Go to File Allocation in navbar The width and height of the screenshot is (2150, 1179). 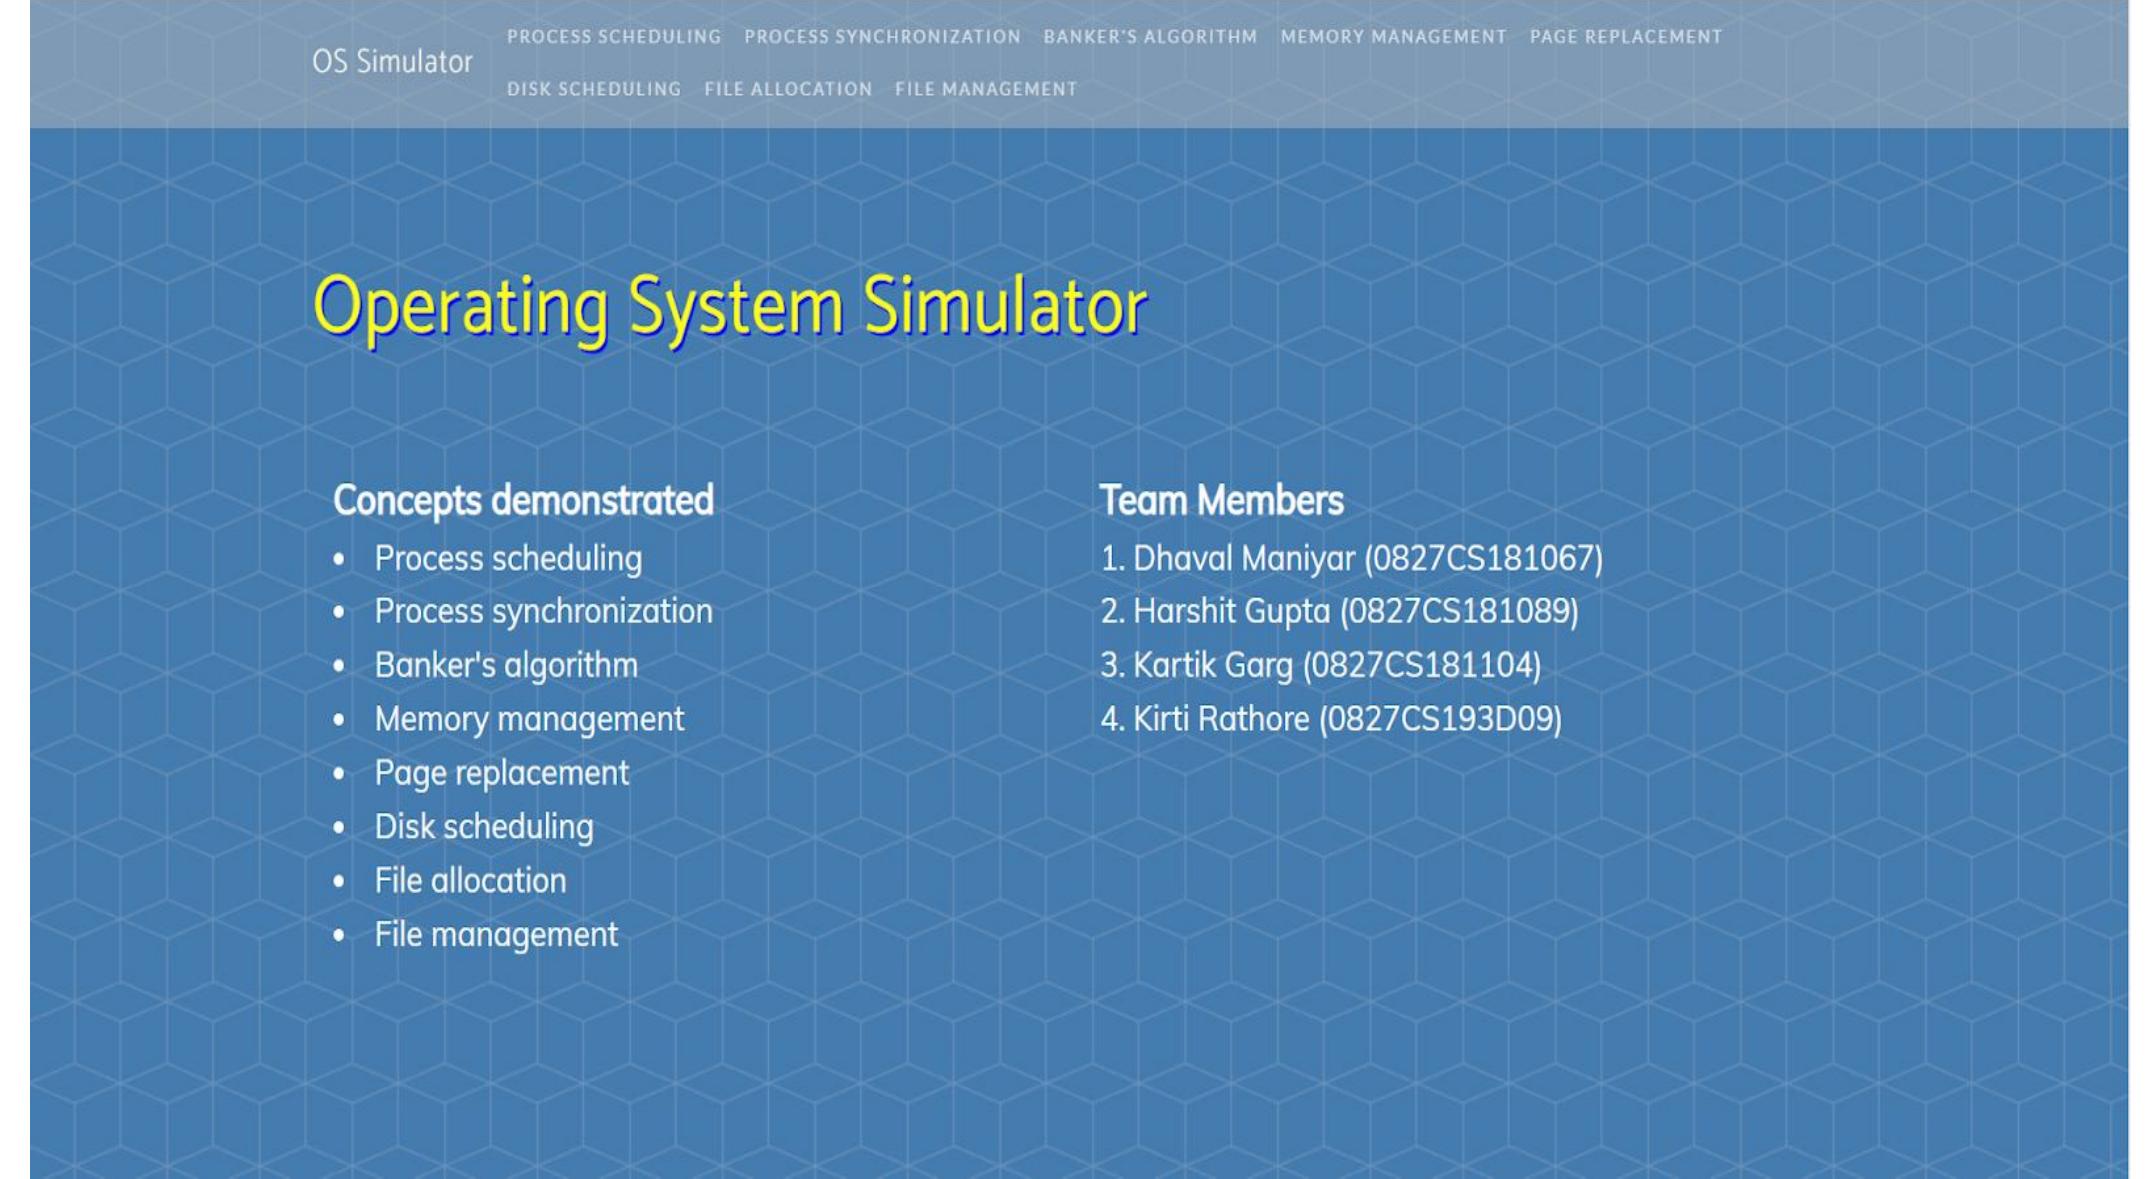(788, 89)
